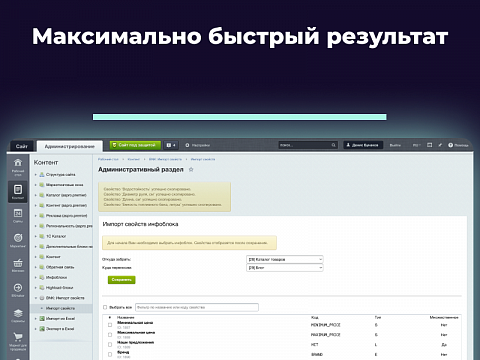
Task: Click the Сайт под защитой button
Action: (135, 145)
